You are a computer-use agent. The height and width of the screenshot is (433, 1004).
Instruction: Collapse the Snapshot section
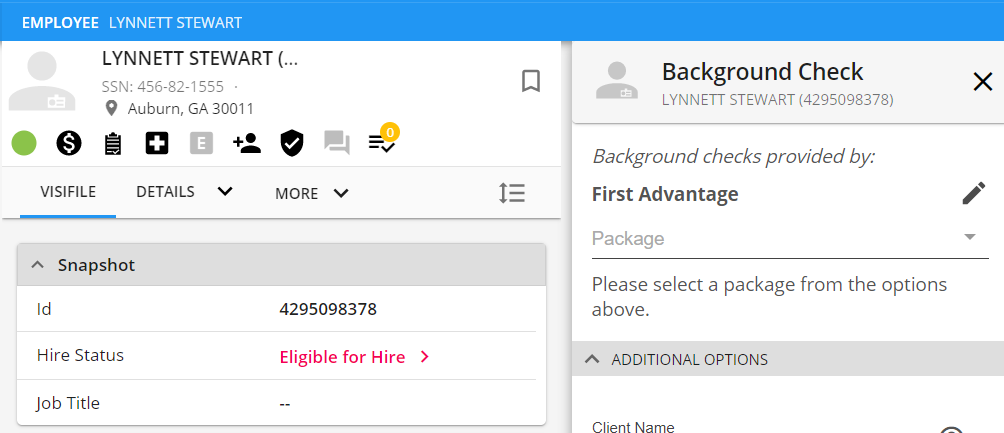(x=38, y=265)
